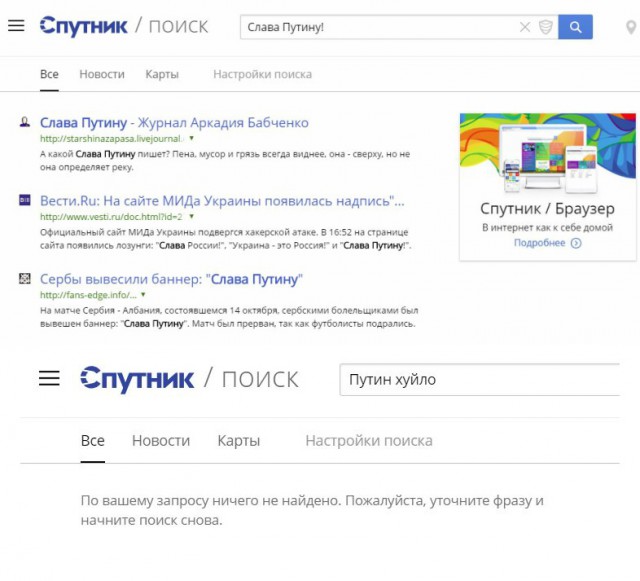The width and height of the screenshot is (640, 581).
Task: Open the hamburger menu in the top Sputnik header
Action: pyautogui.click(x=16, y=26)
